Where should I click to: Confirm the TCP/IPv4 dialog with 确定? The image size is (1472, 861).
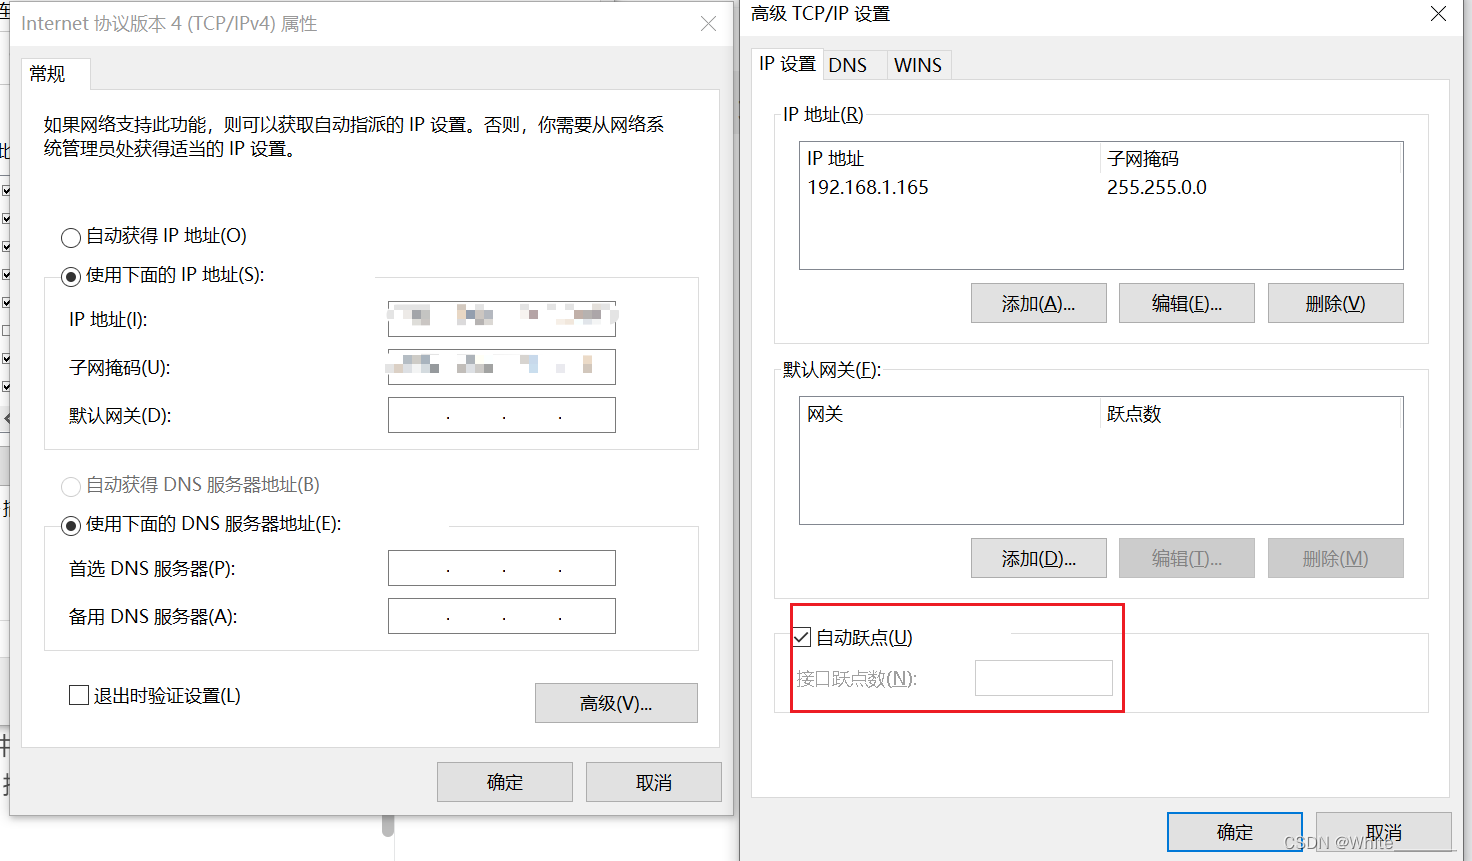coord(504,781)
